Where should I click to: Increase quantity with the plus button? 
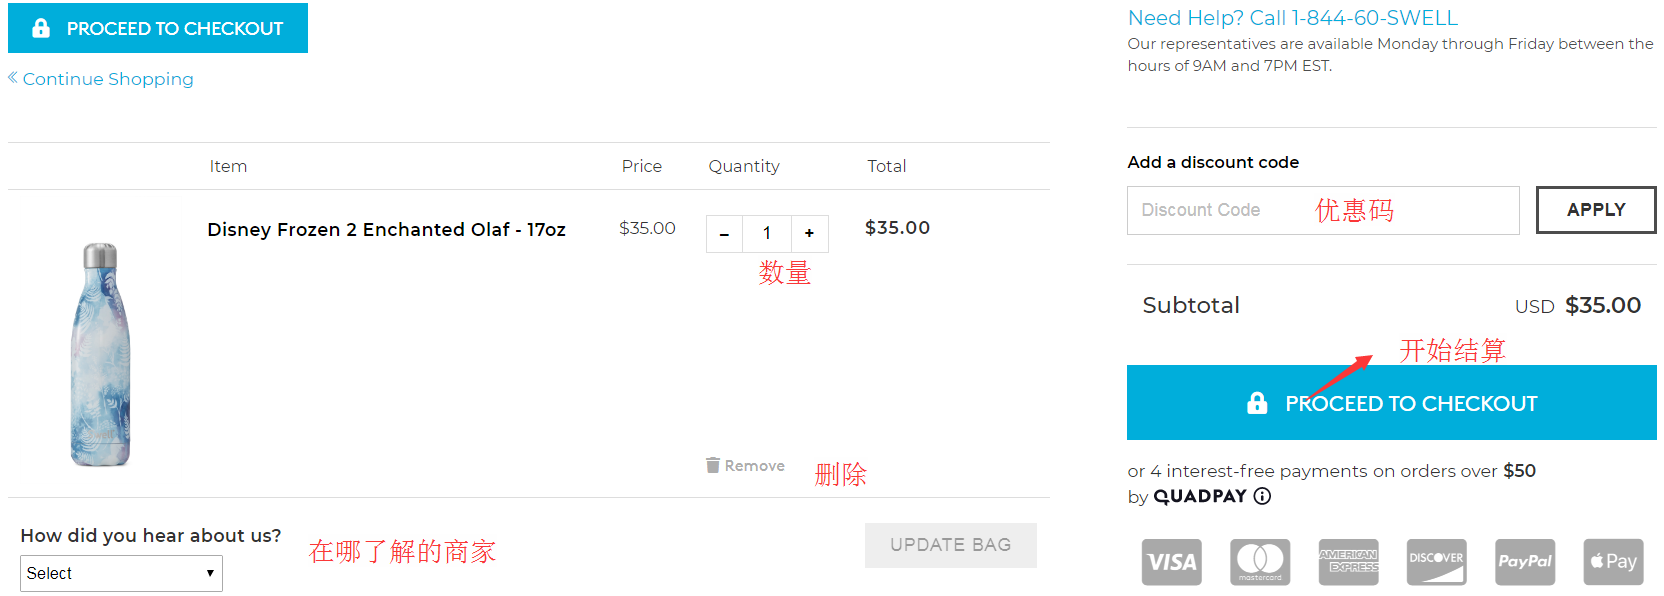809,234
